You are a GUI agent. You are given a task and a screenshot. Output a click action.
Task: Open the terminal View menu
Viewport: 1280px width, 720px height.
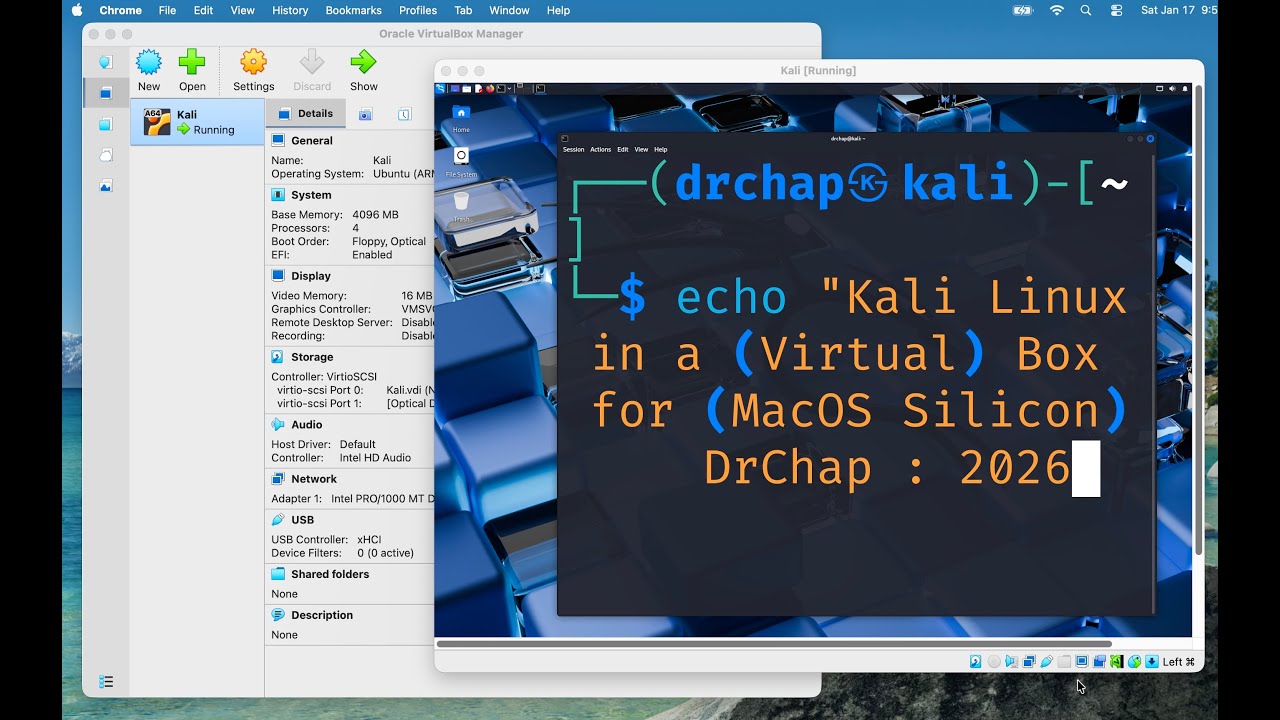[641, 149]
